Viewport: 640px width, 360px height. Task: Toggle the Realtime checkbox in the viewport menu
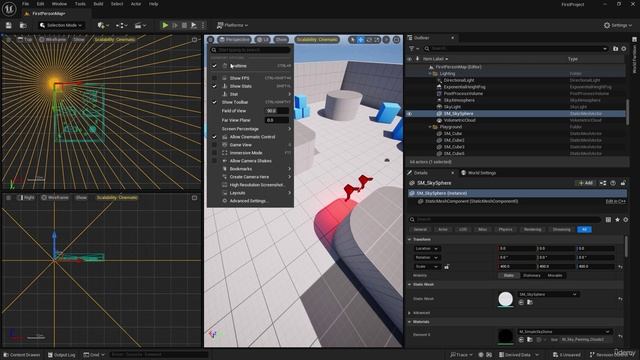tap(214, 66)
